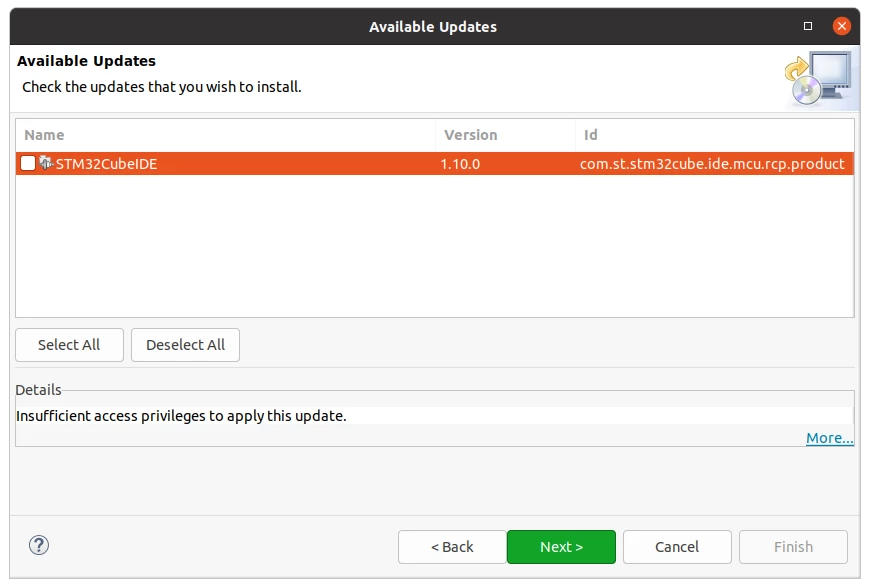Proceed with the Next button
The height and width of the screenshot is (588, 870).
(x=562, y=547)
